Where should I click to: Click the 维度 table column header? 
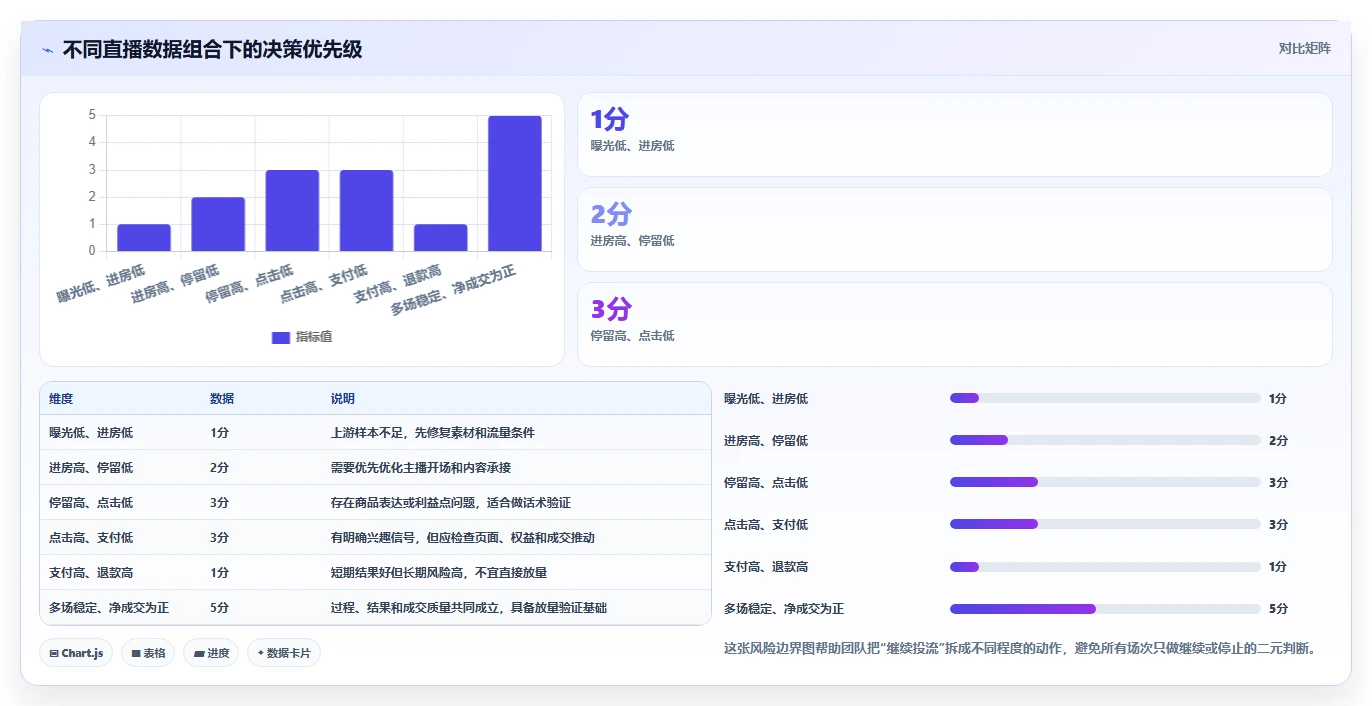click(61, 399)
